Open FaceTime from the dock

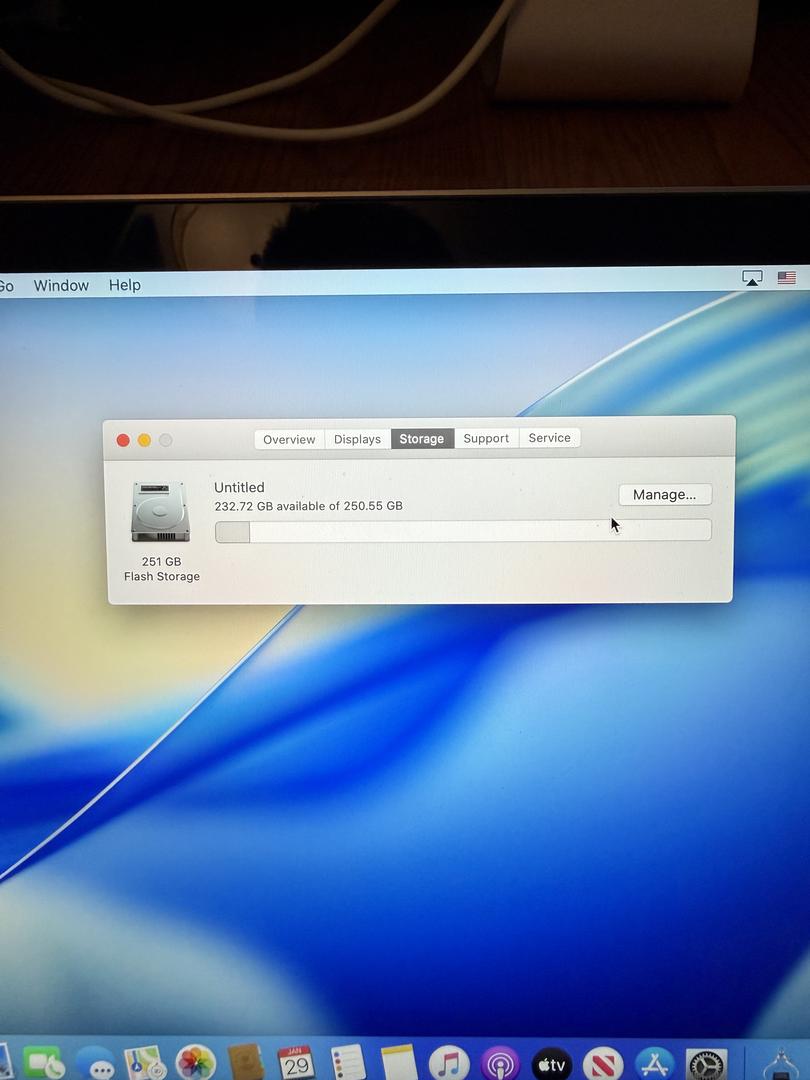[x=42, y=1063]
